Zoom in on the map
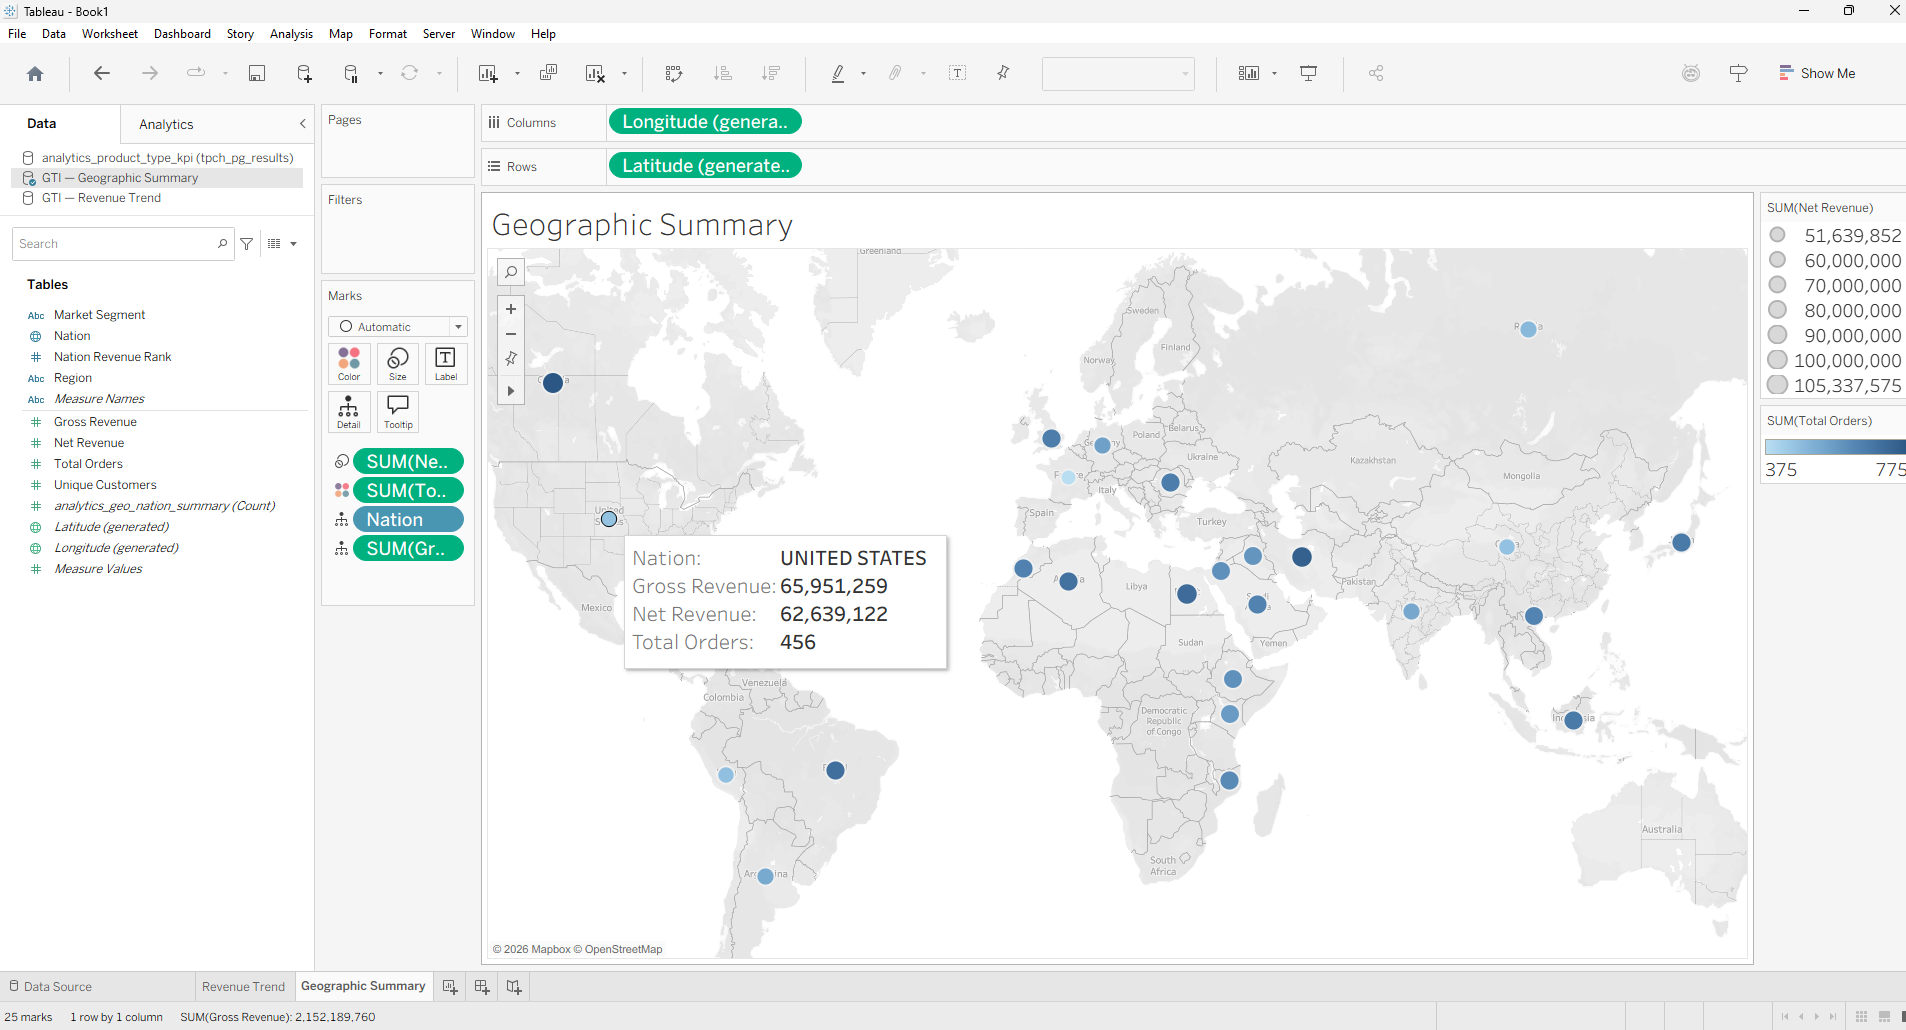Viewport: 1906px width, 1030px height. (x=511, y=309)
